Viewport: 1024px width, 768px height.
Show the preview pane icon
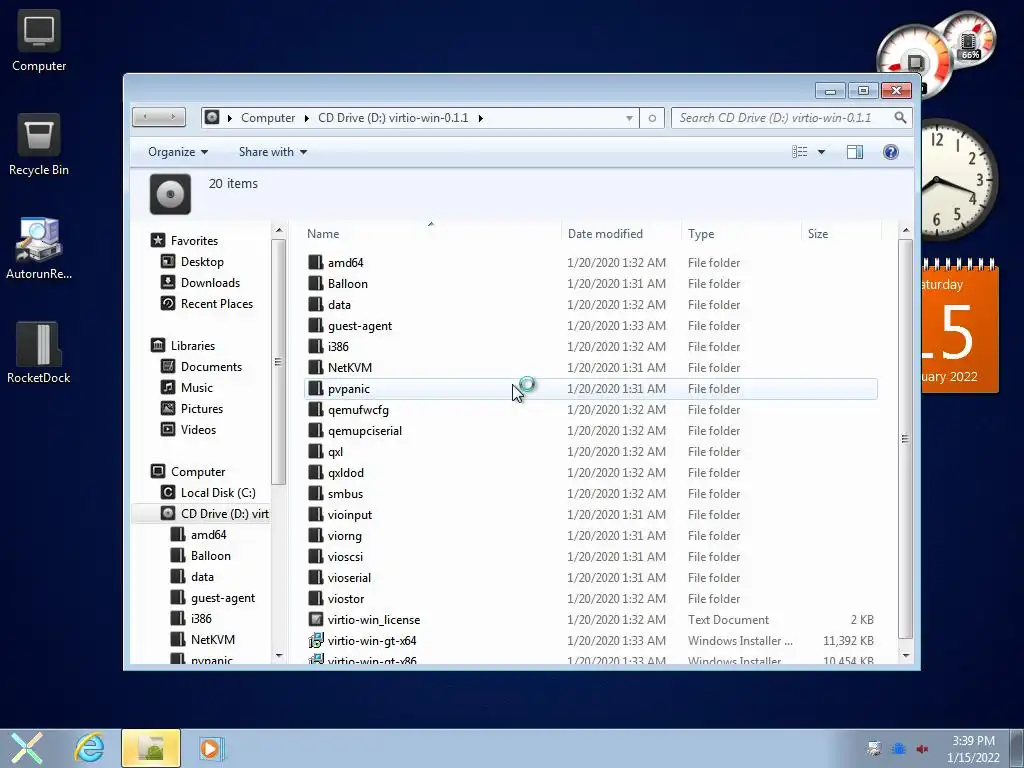click(x=854, y=152)
